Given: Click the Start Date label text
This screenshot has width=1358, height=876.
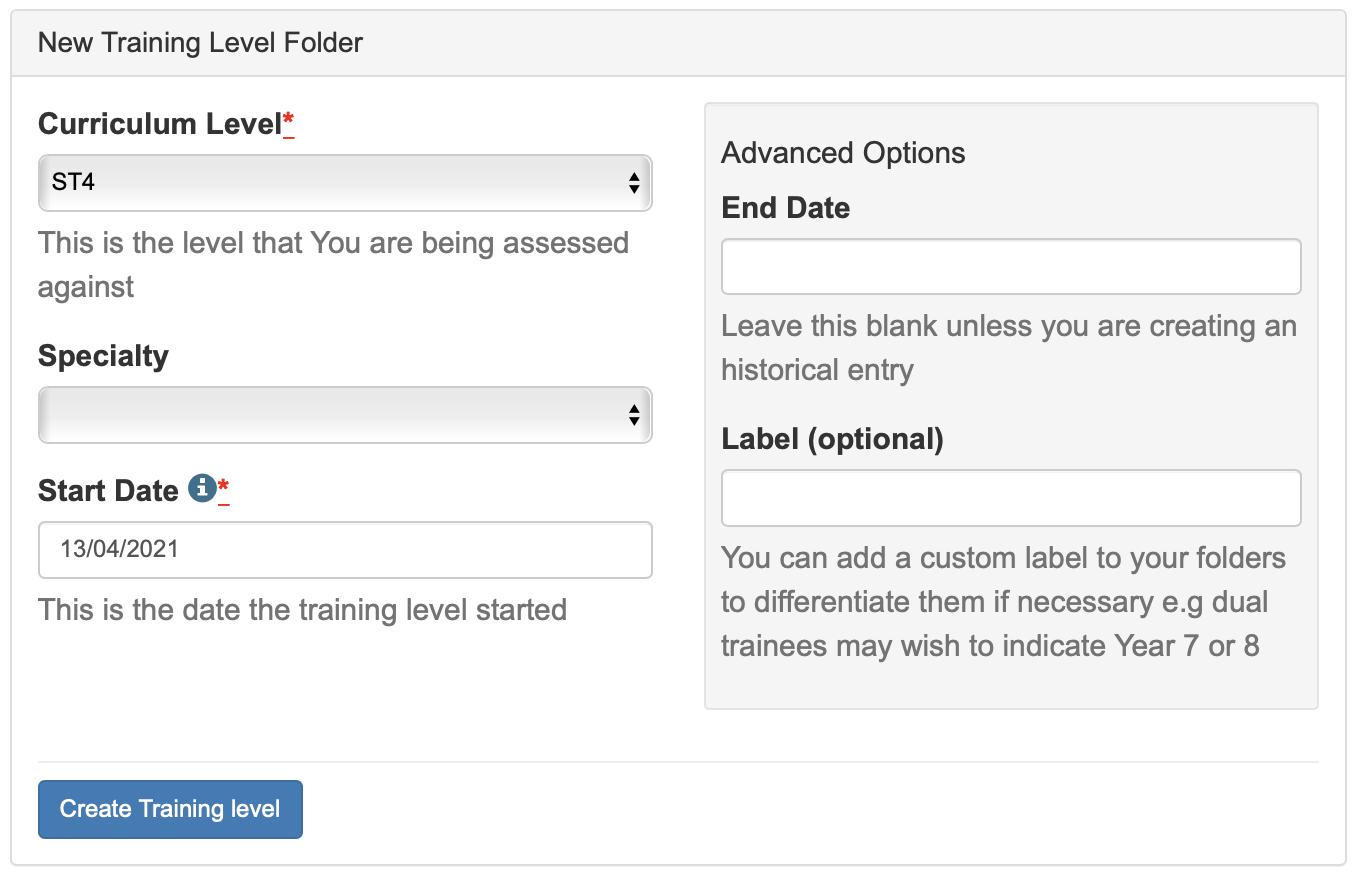Looking at the screenshot, I should tap(108, 491).
